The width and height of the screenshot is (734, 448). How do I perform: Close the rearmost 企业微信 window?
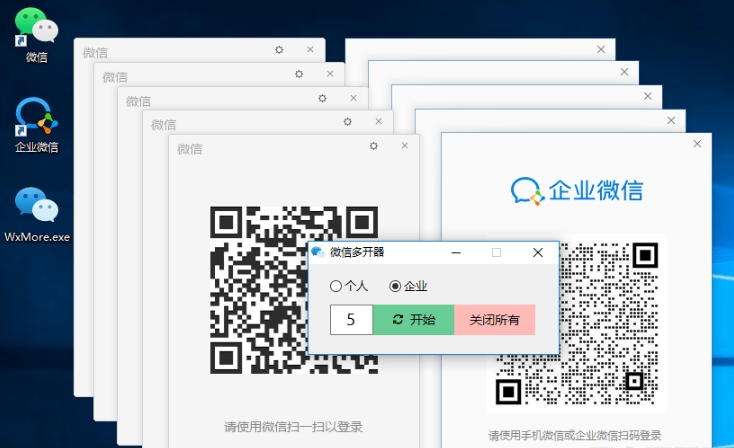[x=601, y=49]
